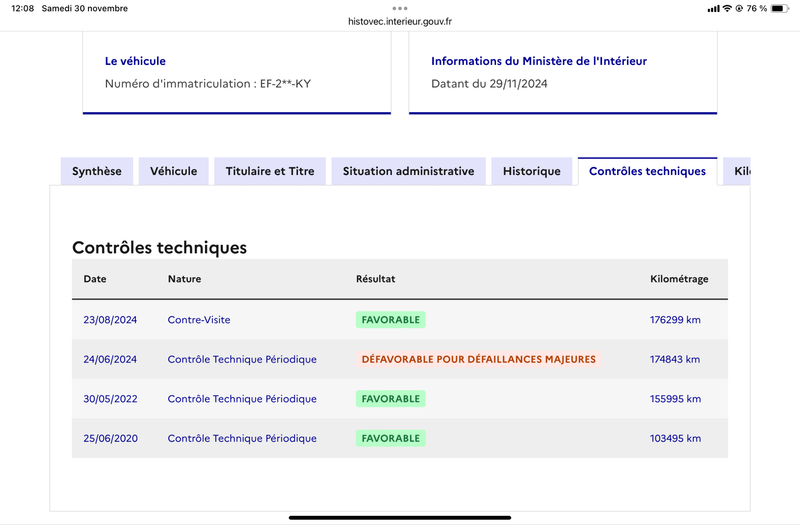Open the Titulaire et Titre tab
The image size is (800, 525).
coord(270,171)
